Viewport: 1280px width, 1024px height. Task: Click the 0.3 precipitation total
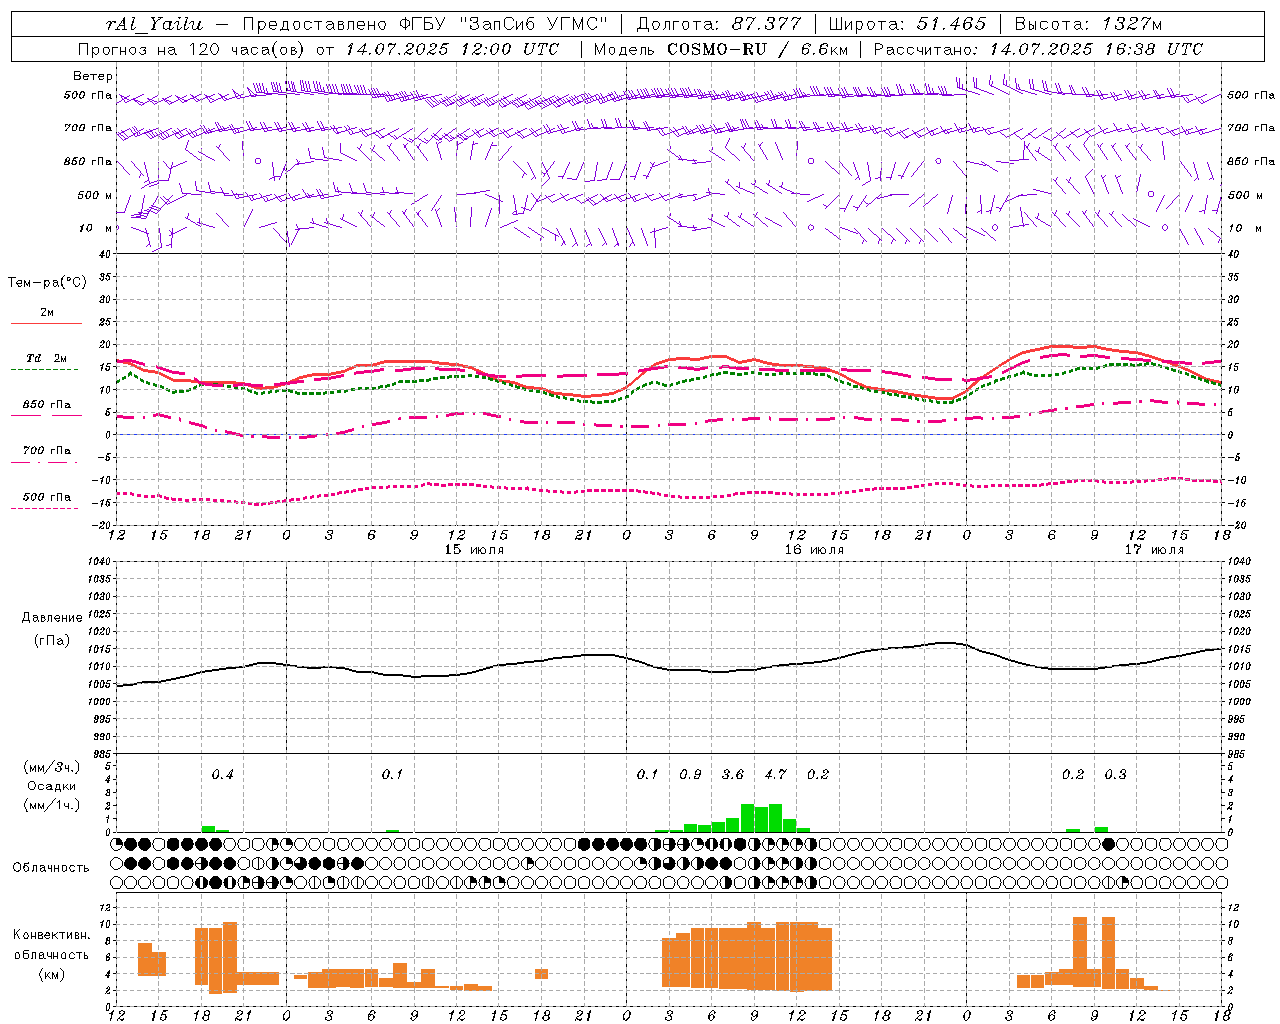1115,774
